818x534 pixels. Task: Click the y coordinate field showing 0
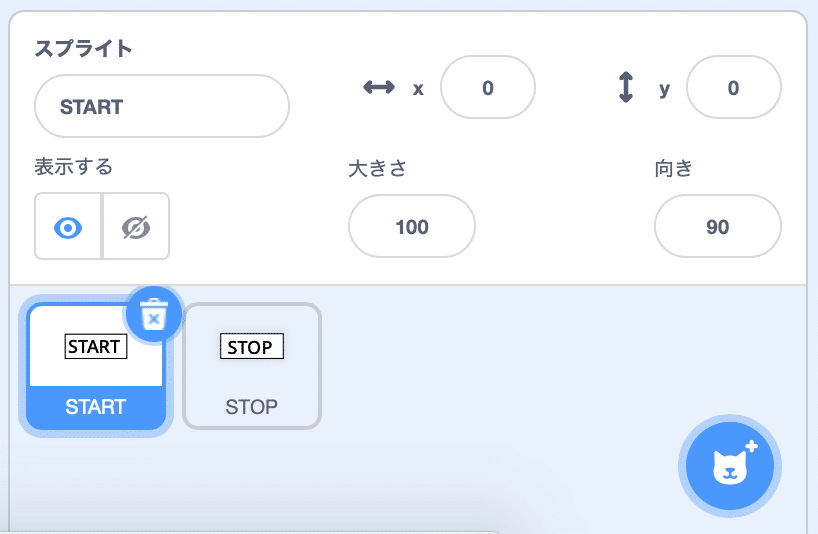(733, 87)
